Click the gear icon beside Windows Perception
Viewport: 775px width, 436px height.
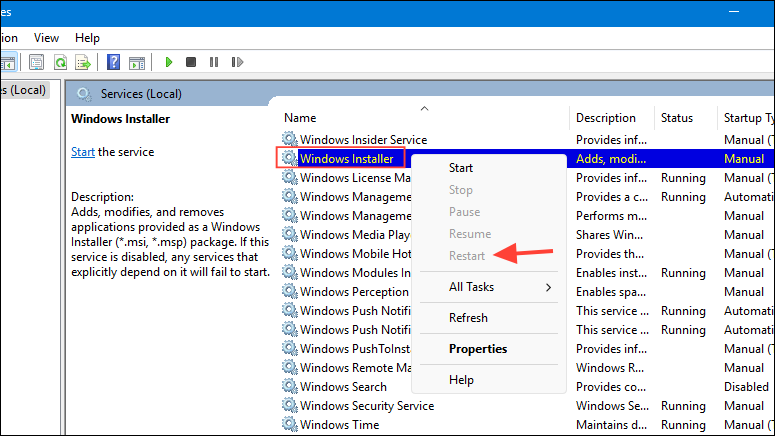point(290,292)
